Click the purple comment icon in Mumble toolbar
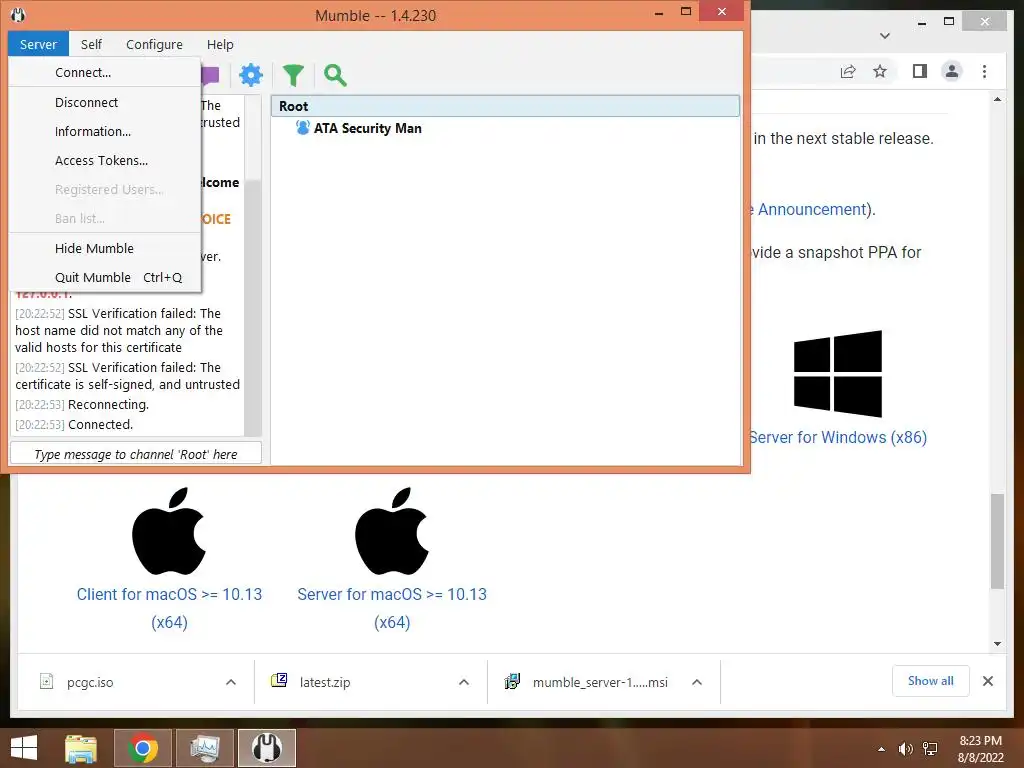Screen dimensions: 1024x768 [210, 75]
